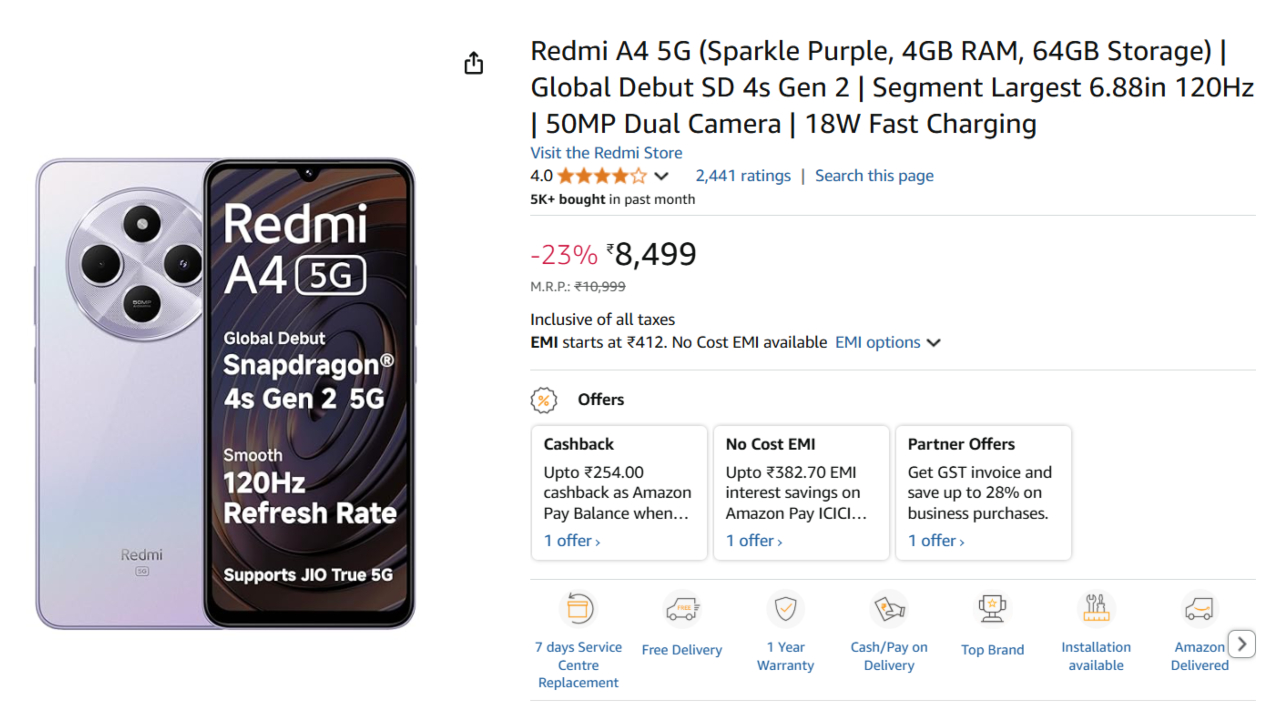This screenshot has height=720, width=1280.
Task: Open the Cashback 1 offer link
Action: click(x=572, y=541)
